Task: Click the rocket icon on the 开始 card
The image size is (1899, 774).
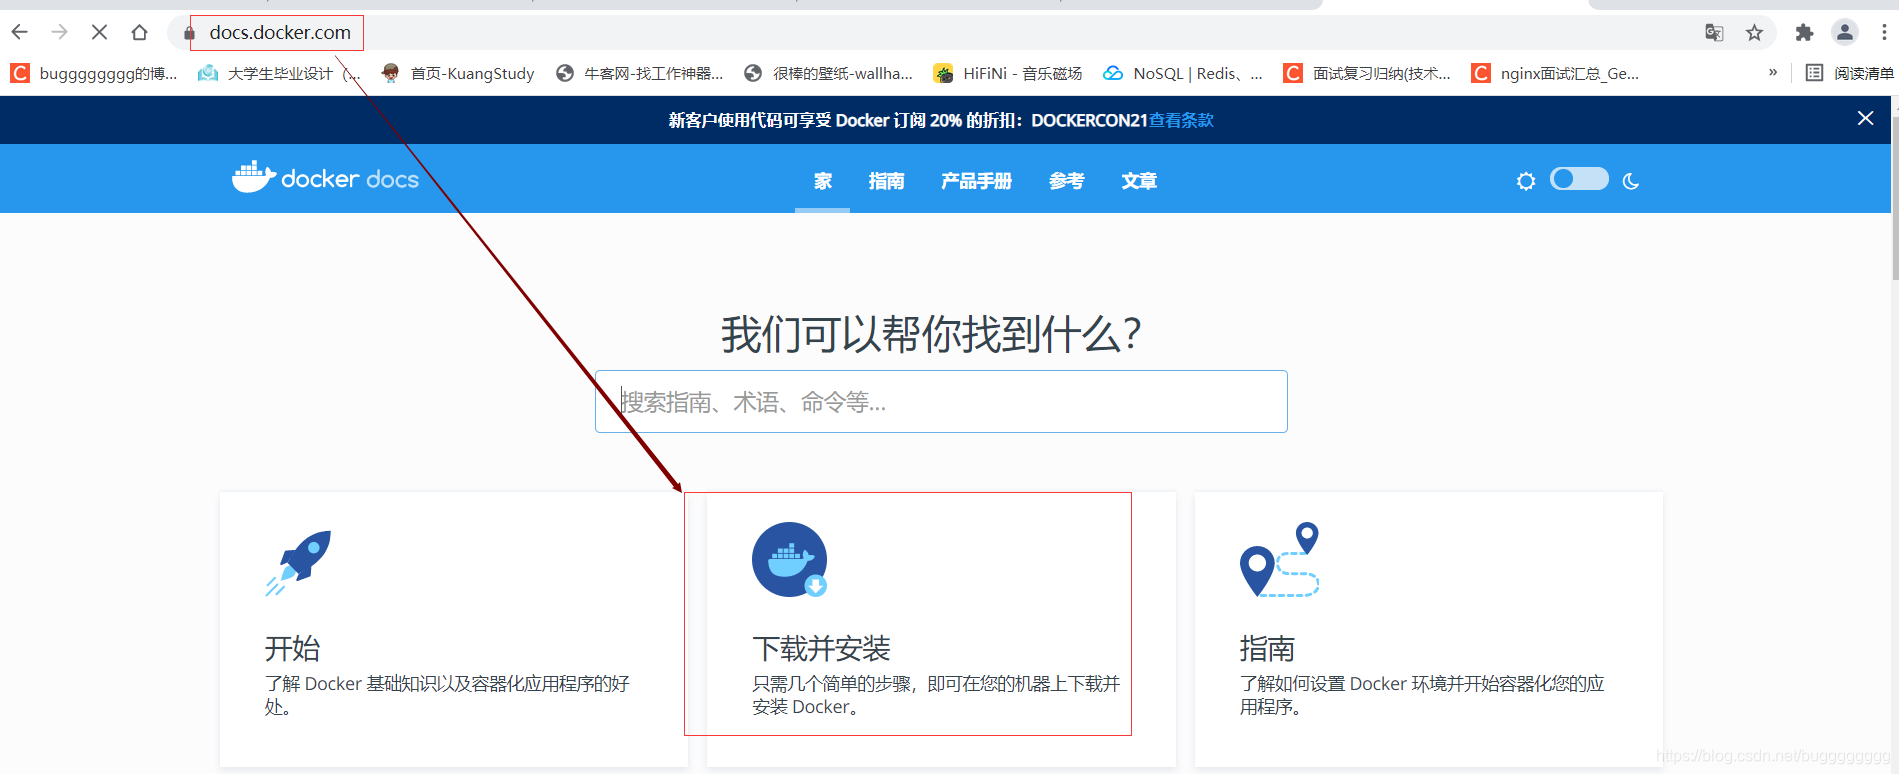Action: [298, 563]
